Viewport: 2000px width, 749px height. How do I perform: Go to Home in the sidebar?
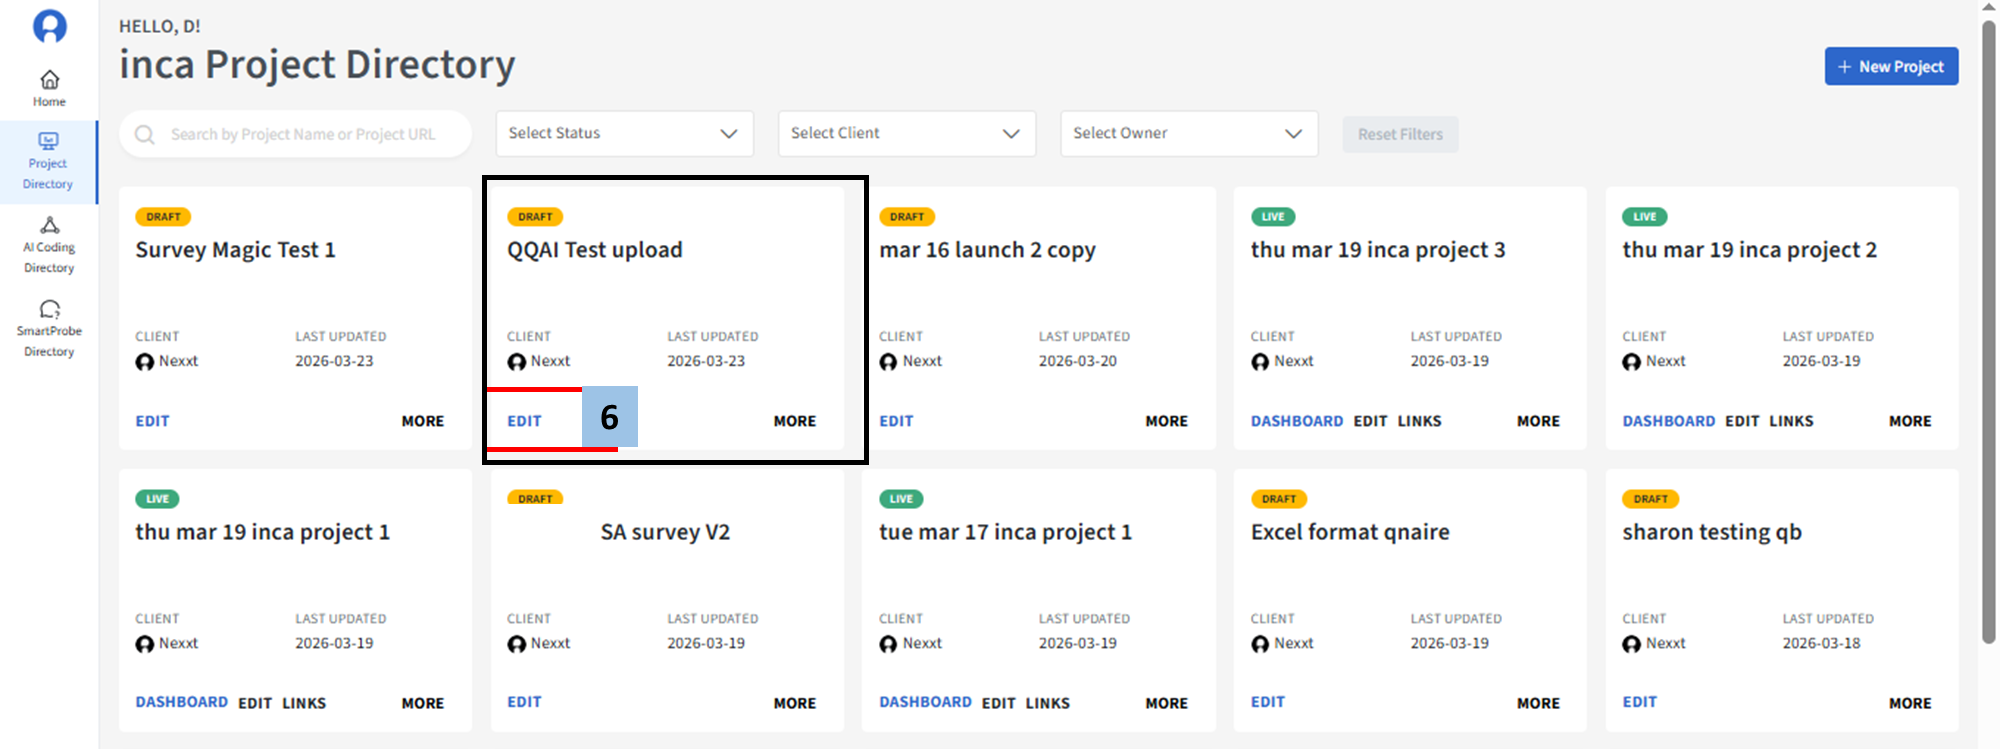[x=49, y=88]
